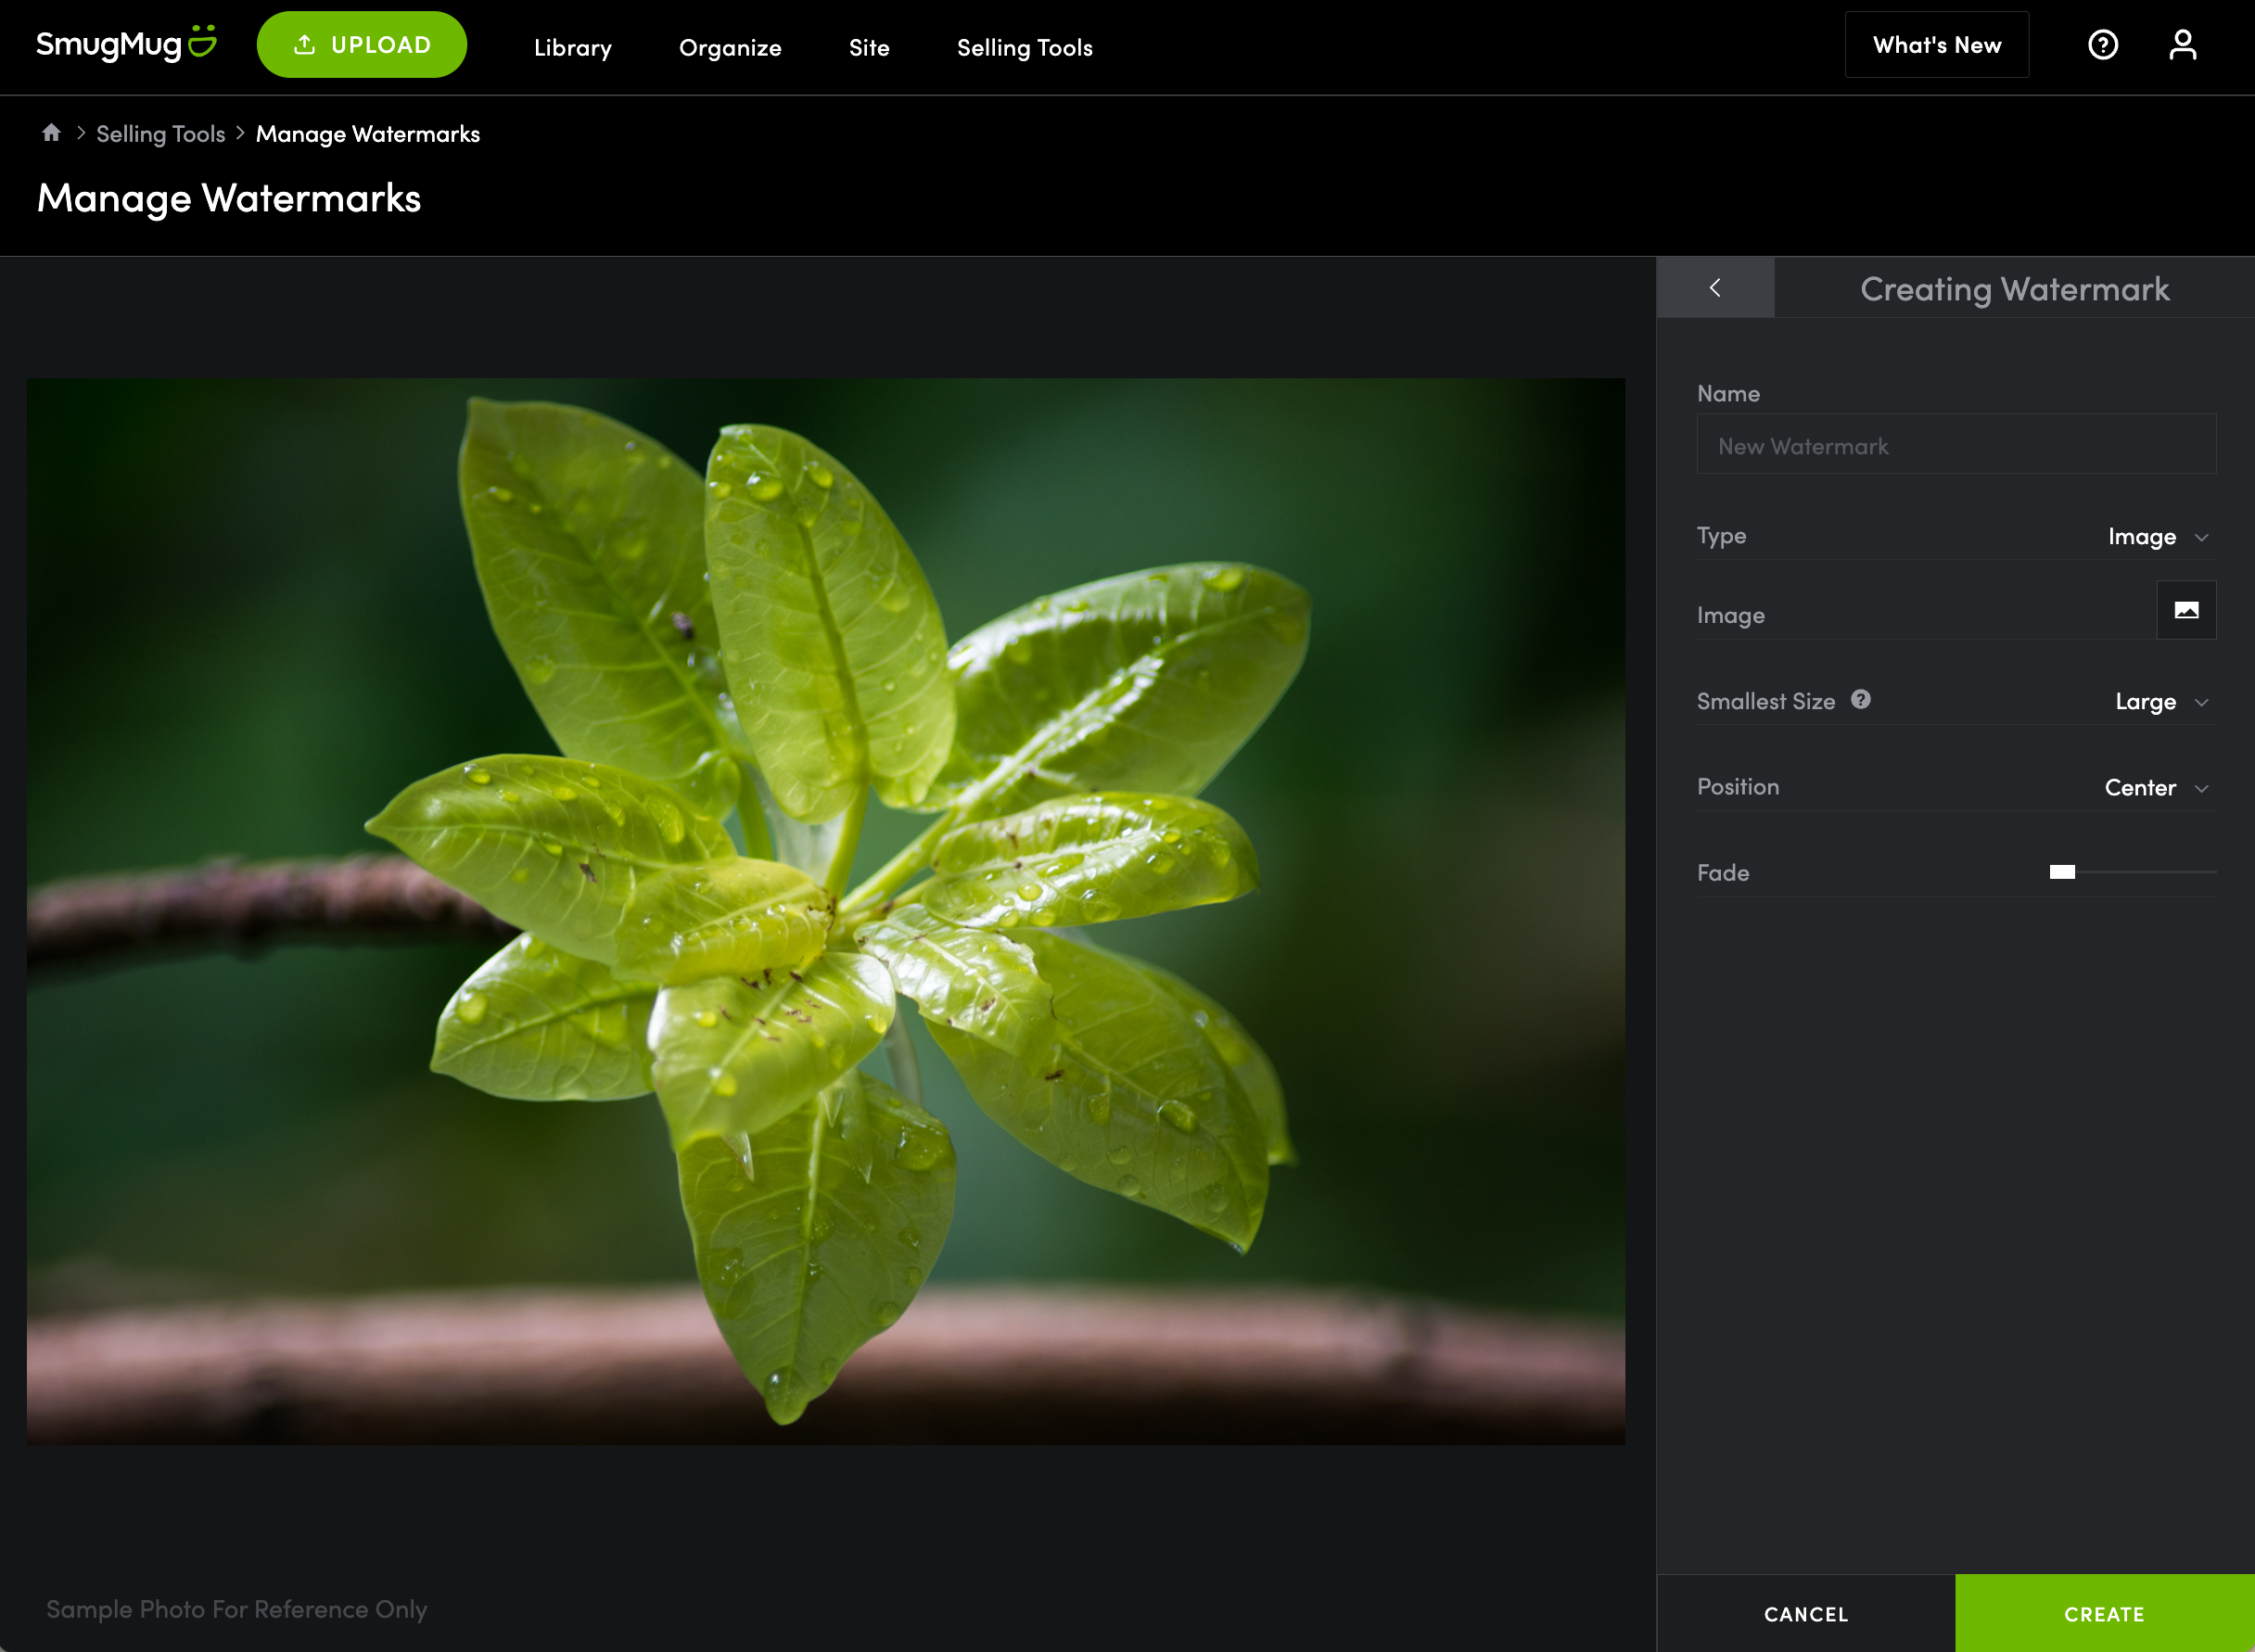Open the Library menu
Screen dimensions: 2255x1652
(572, 47)
